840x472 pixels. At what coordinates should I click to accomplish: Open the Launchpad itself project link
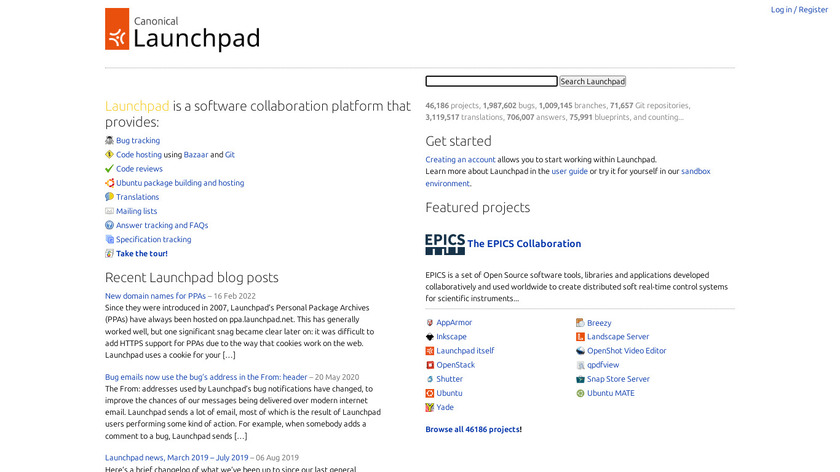point(465,351)
